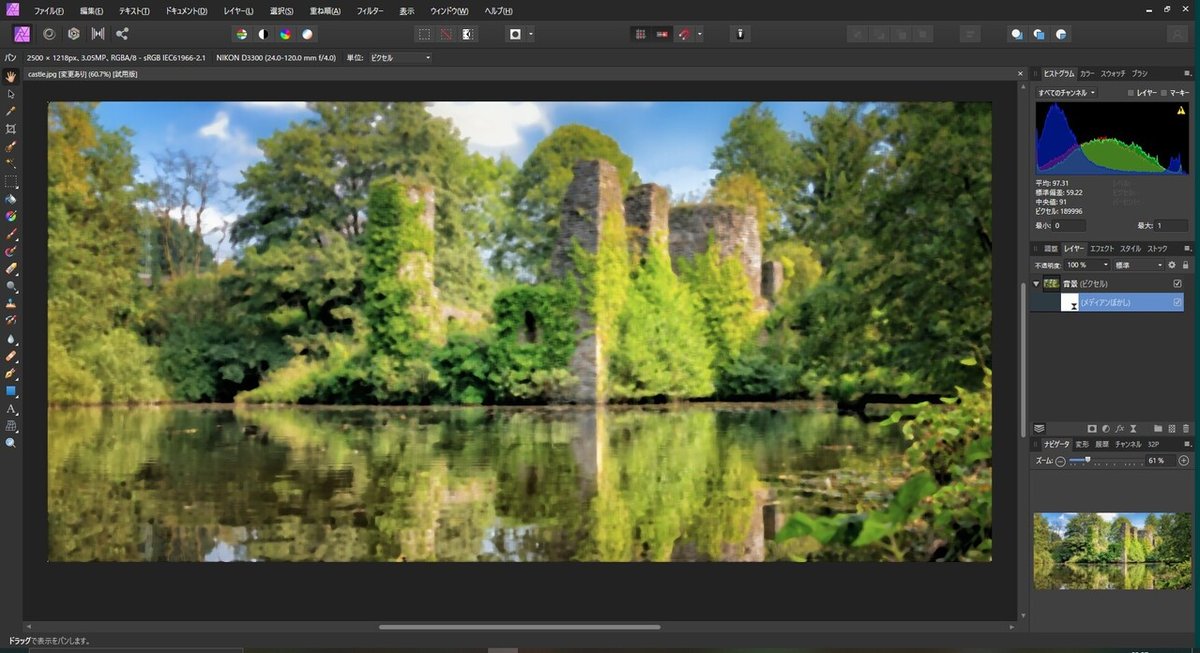This screenshot has width=1200, height=653.
Task: Delete the selected layer with trash icon
Action: coord(1186,428)
